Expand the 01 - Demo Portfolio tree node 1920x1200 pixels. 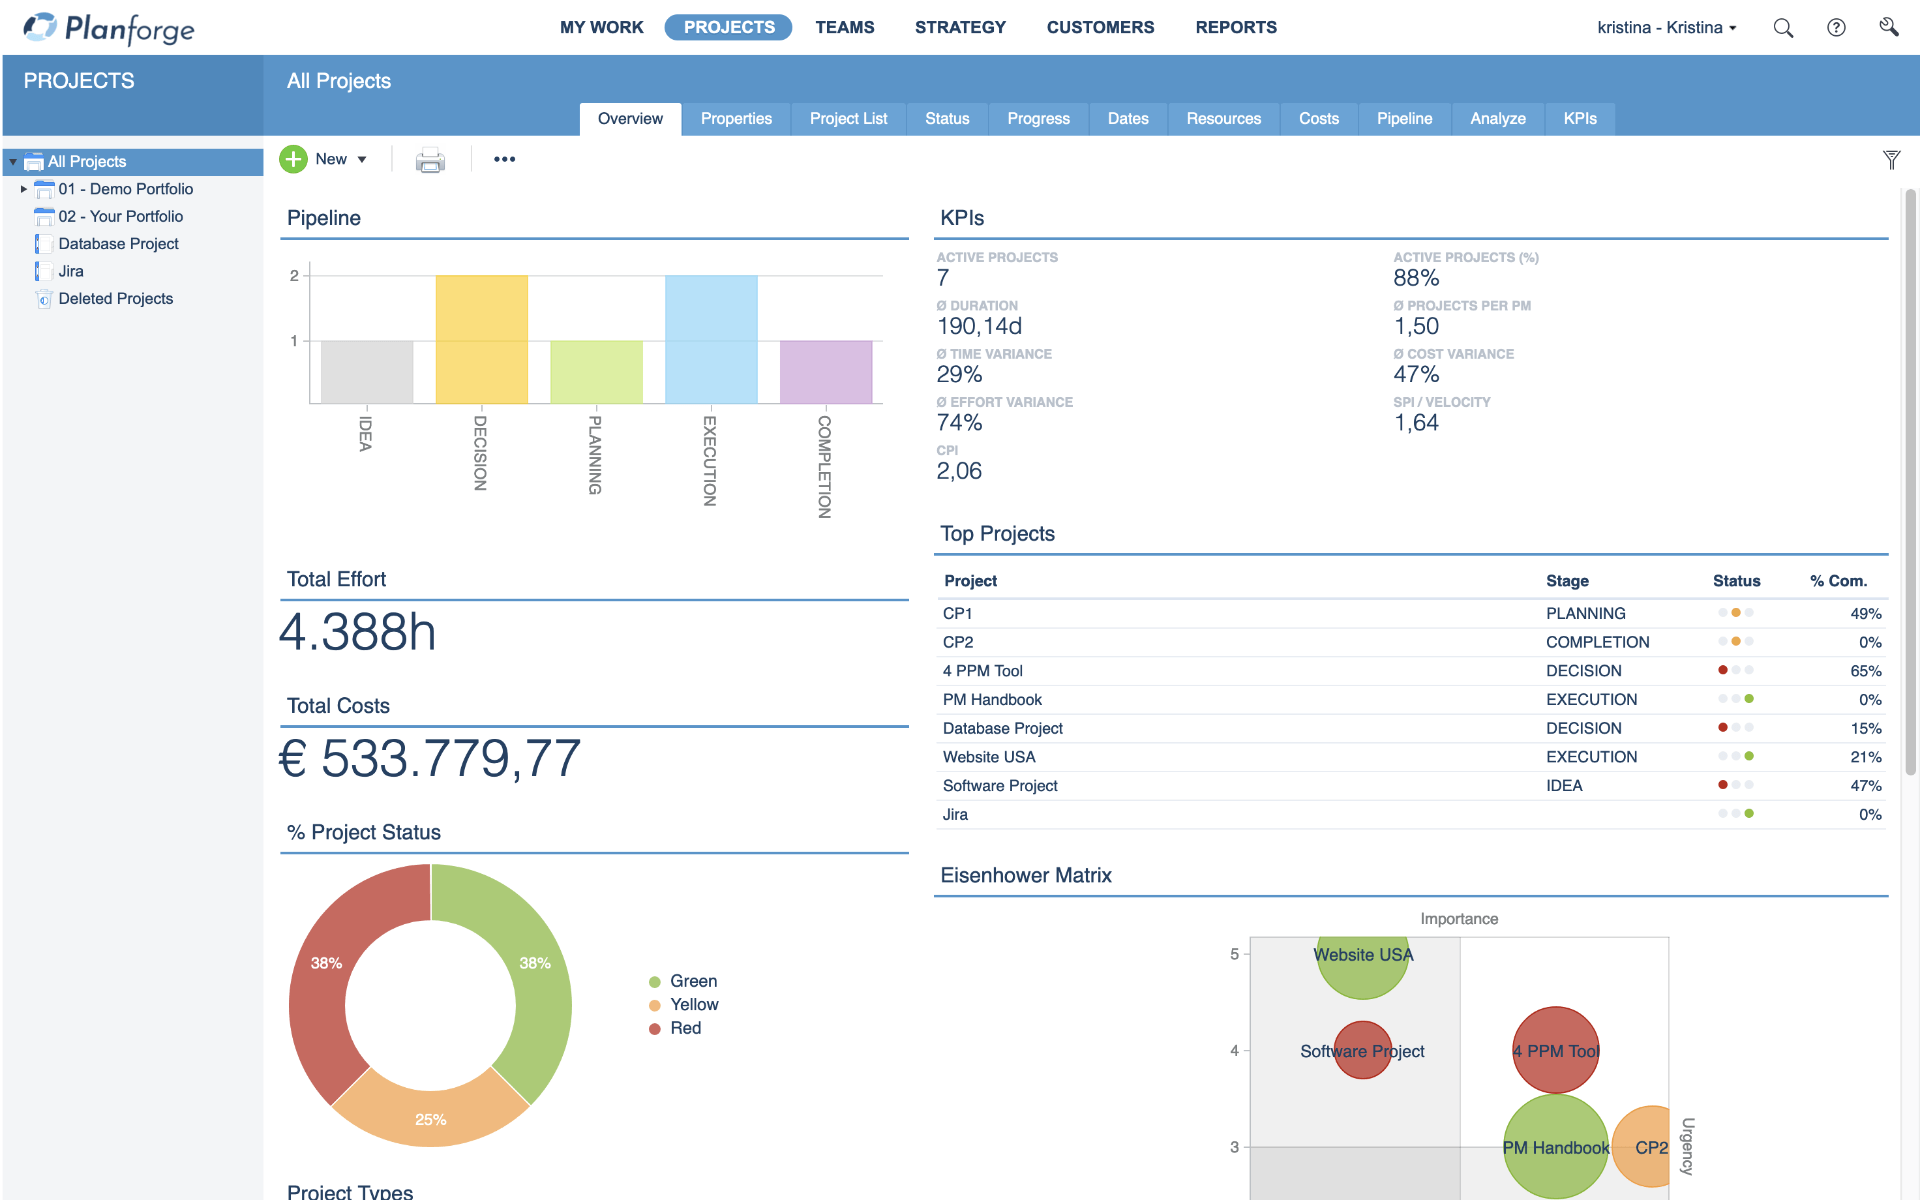[23, 189]
